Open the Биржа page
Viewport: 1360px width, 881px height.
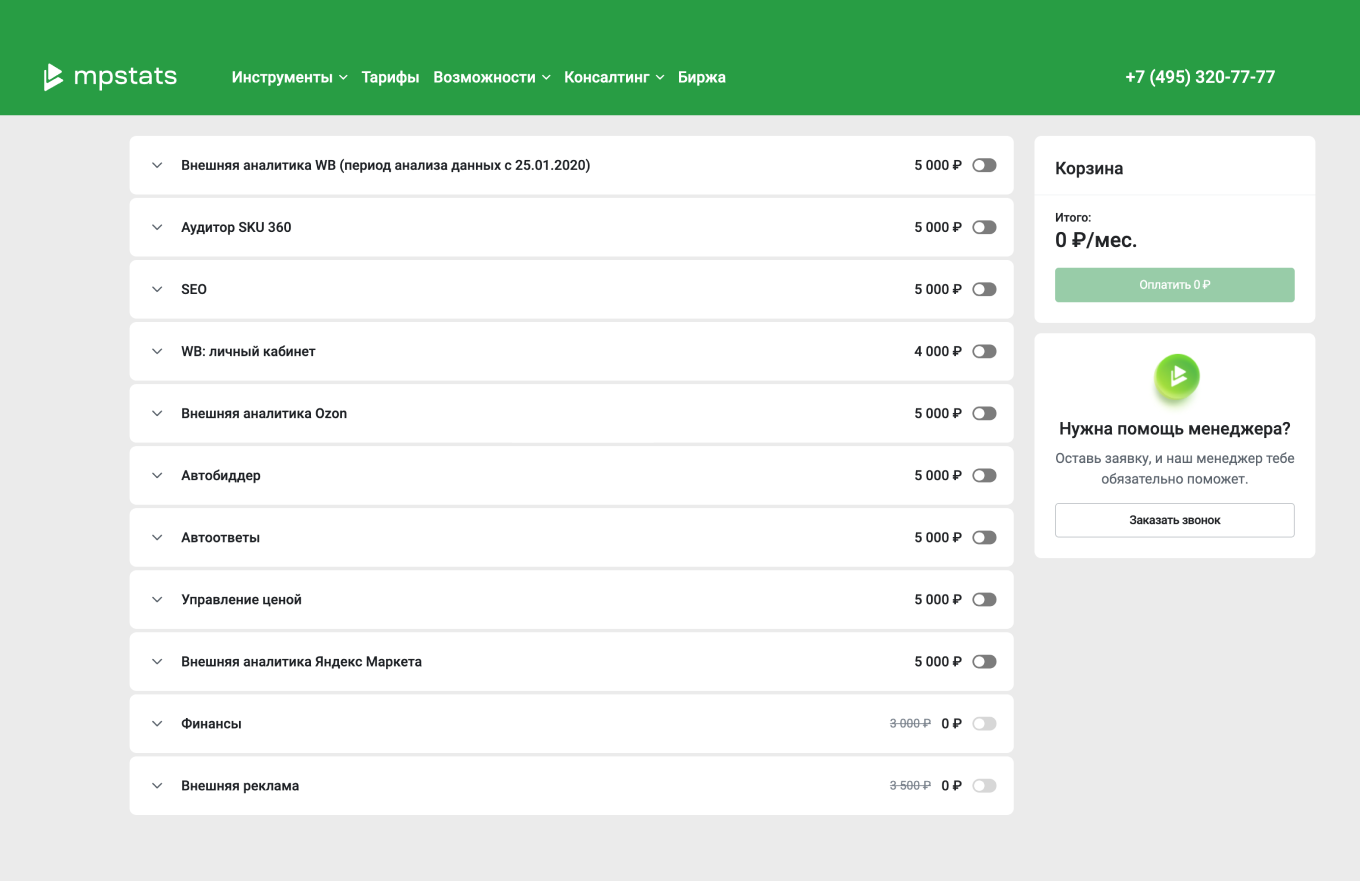(x=702, y=77)
